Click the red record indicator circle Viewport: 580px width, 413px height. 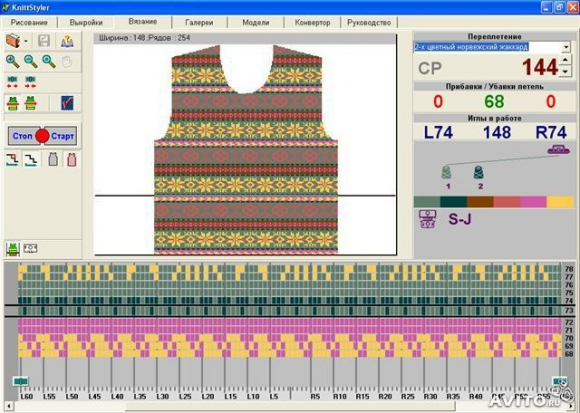click(42, 136)
